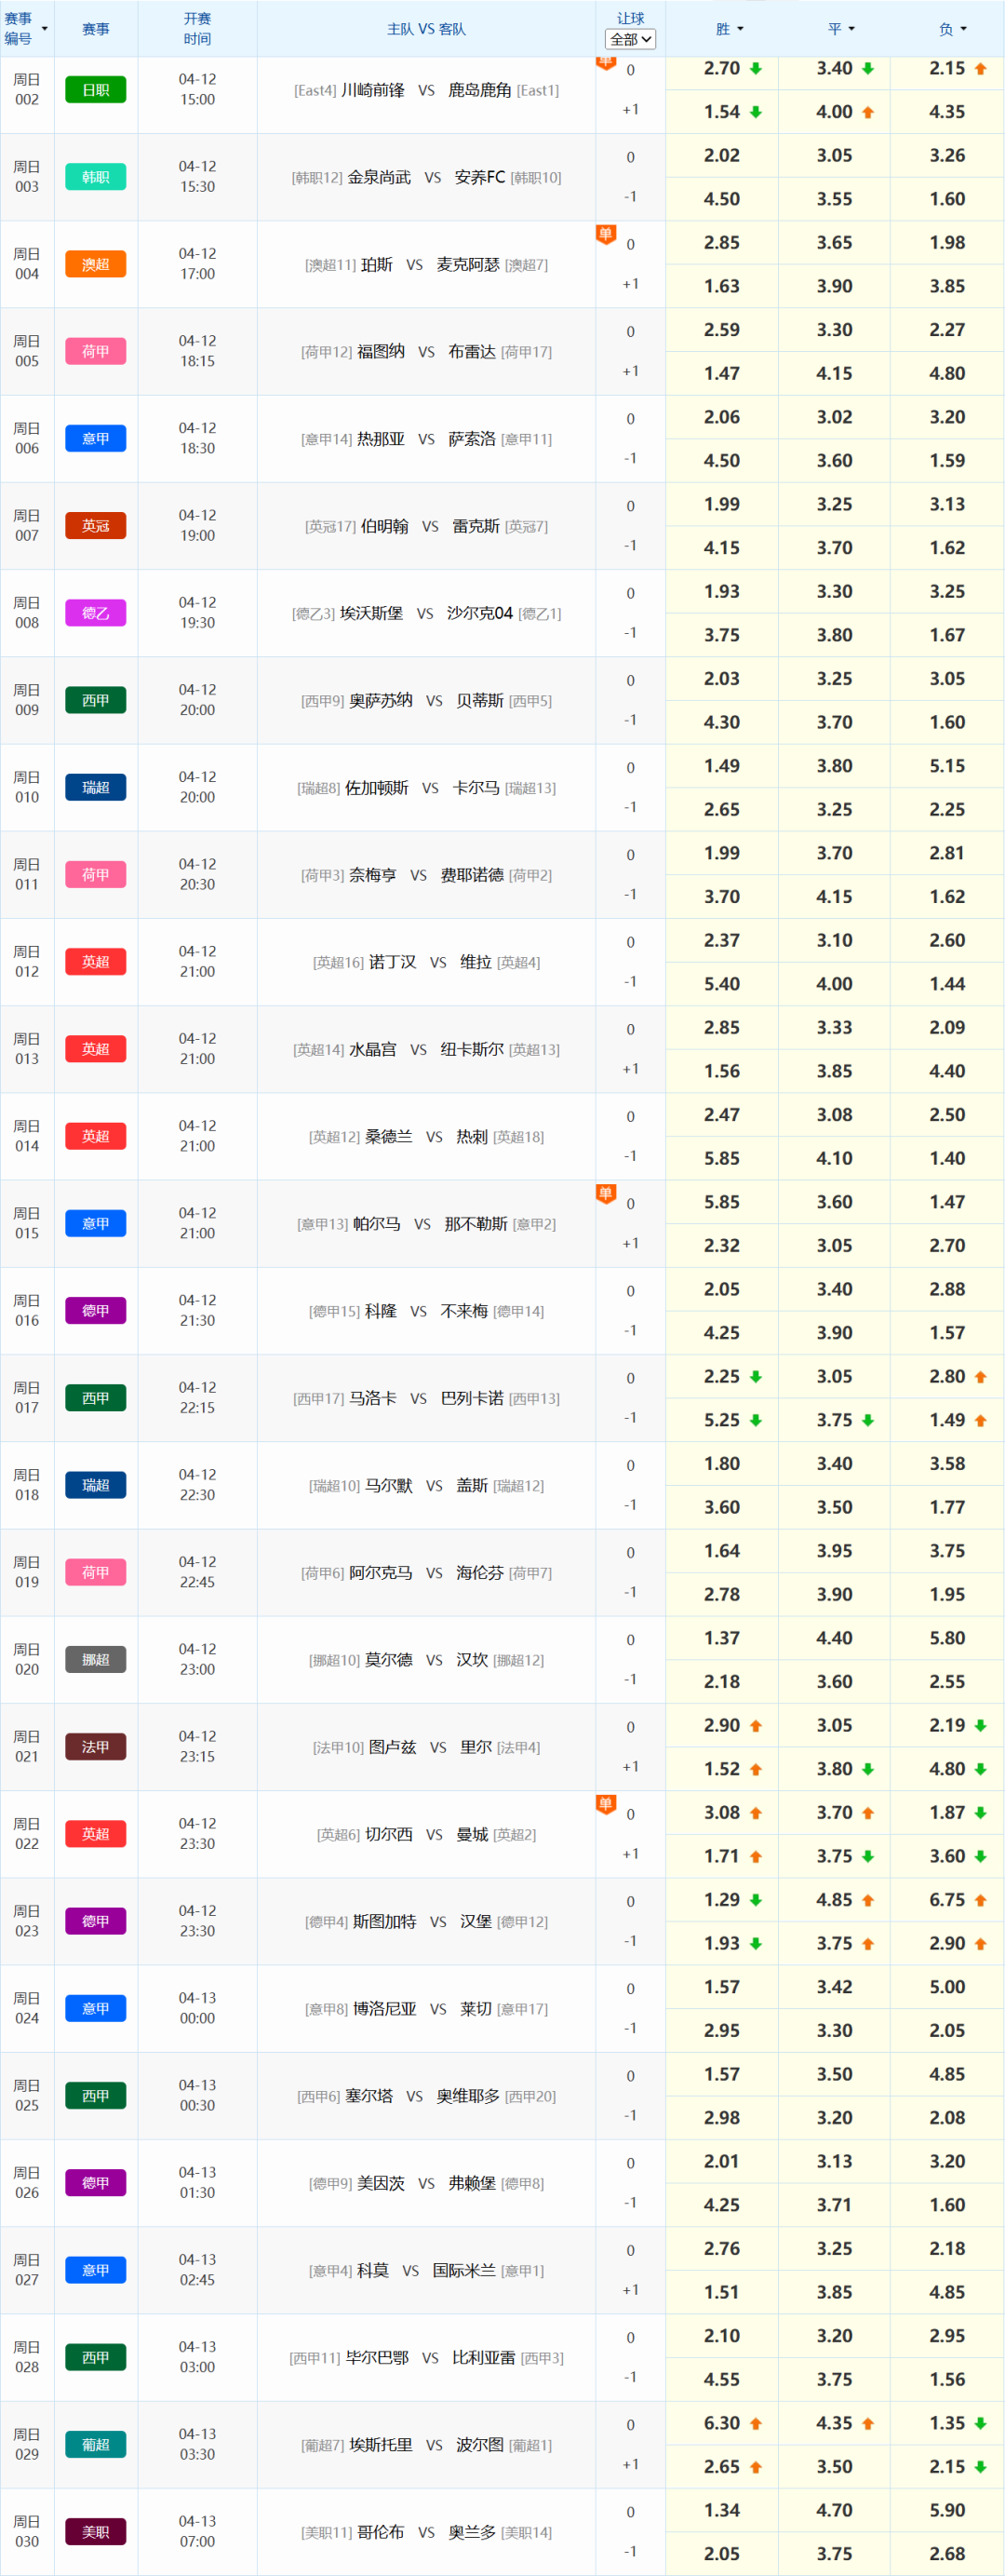Image resolution: width=1005 pixels, height=2576 pixels.
Task: Open the 全部 handicap filter dropdown
Action: pos(630,39)
